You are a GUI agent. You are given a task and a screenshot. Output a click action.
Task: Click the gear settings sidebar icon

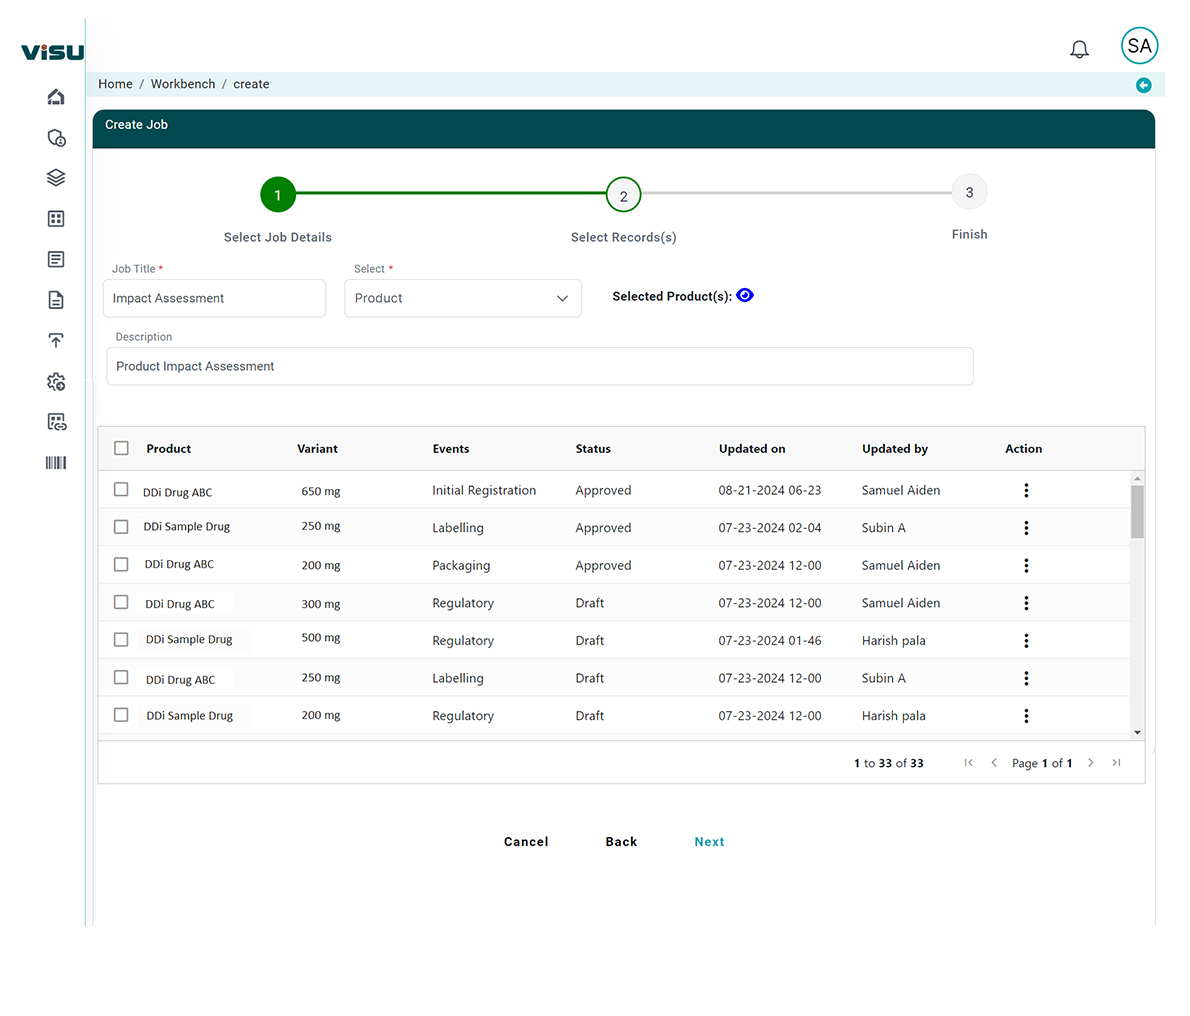click(56, 382)
